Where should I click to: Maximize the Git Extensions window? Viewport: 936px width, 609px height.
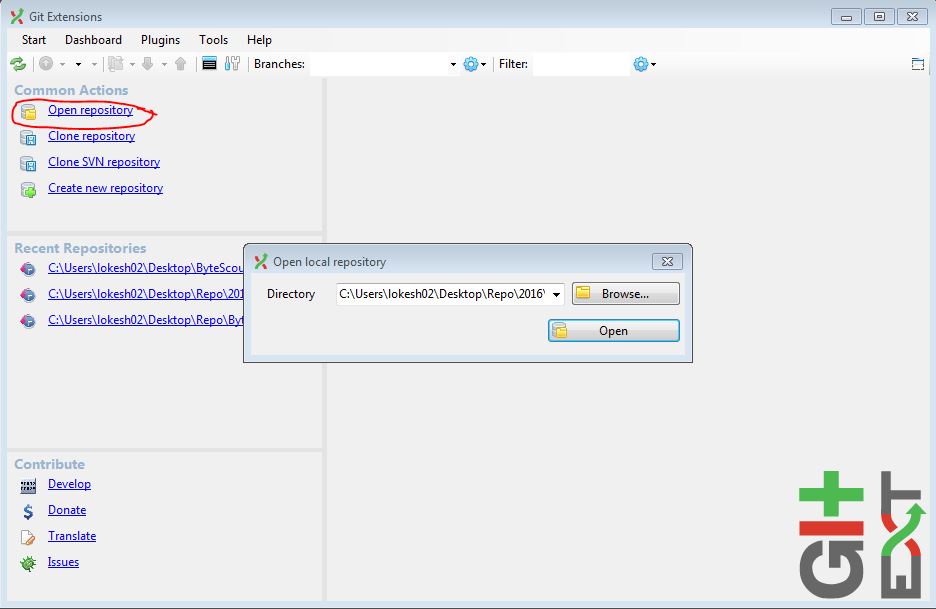tap(879, 17)
